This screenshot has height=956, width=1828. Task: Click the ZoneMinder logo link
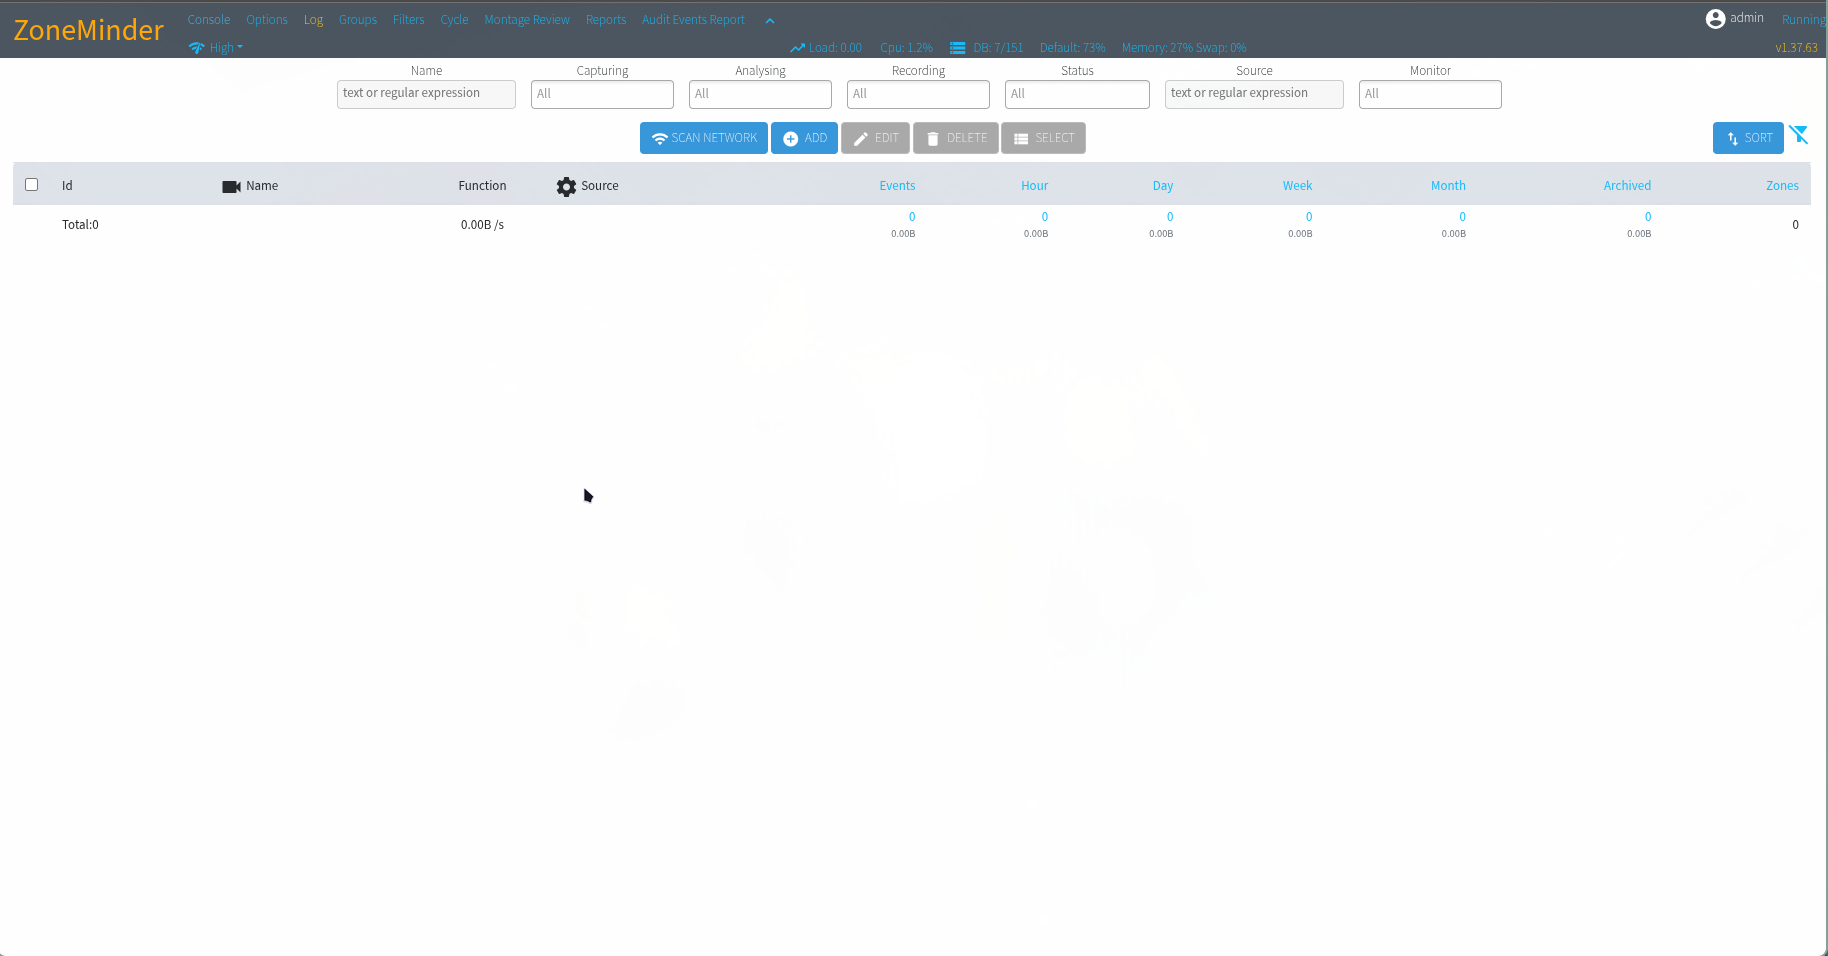[x=88, y=30]
